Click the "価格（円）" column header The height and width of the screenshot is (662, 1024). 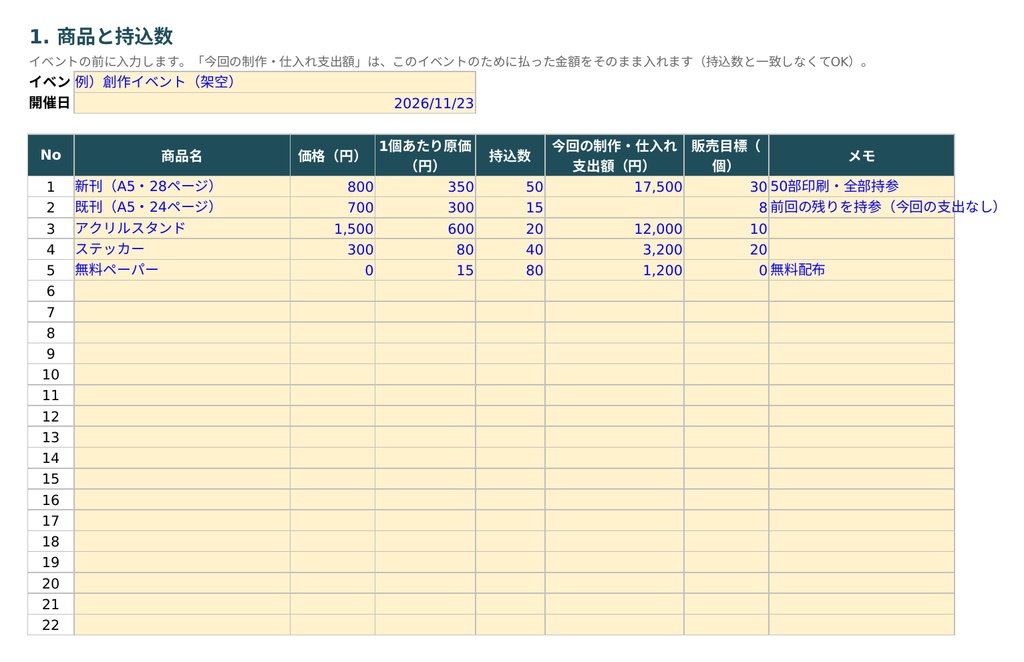(332, 155)
